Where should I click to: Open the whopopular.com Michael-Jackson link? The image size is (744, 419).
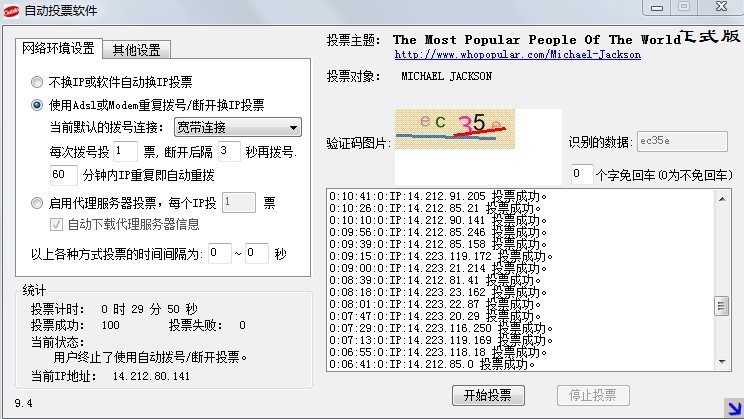coord(517,55)
